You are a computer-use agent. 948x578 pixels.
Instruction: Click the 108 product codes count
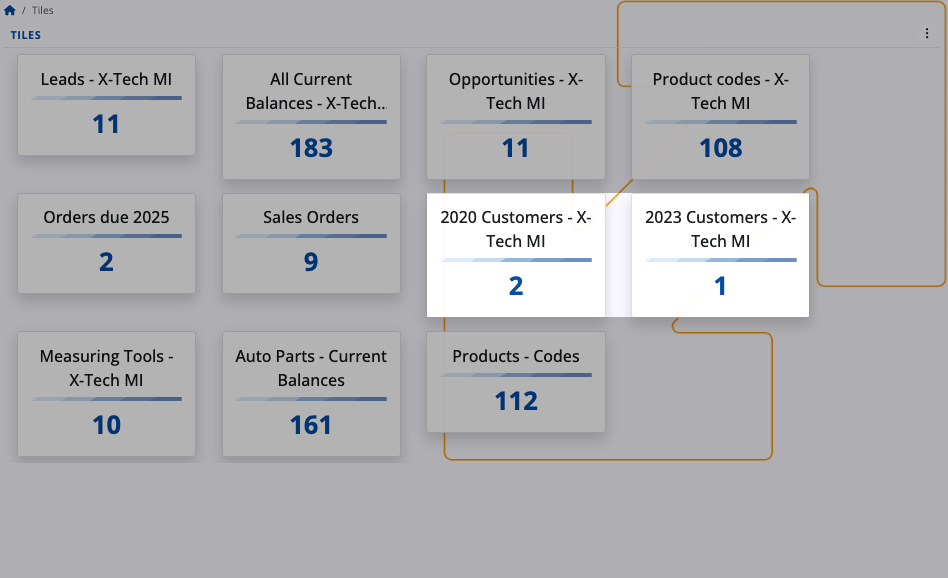click(x=720, y=148)
